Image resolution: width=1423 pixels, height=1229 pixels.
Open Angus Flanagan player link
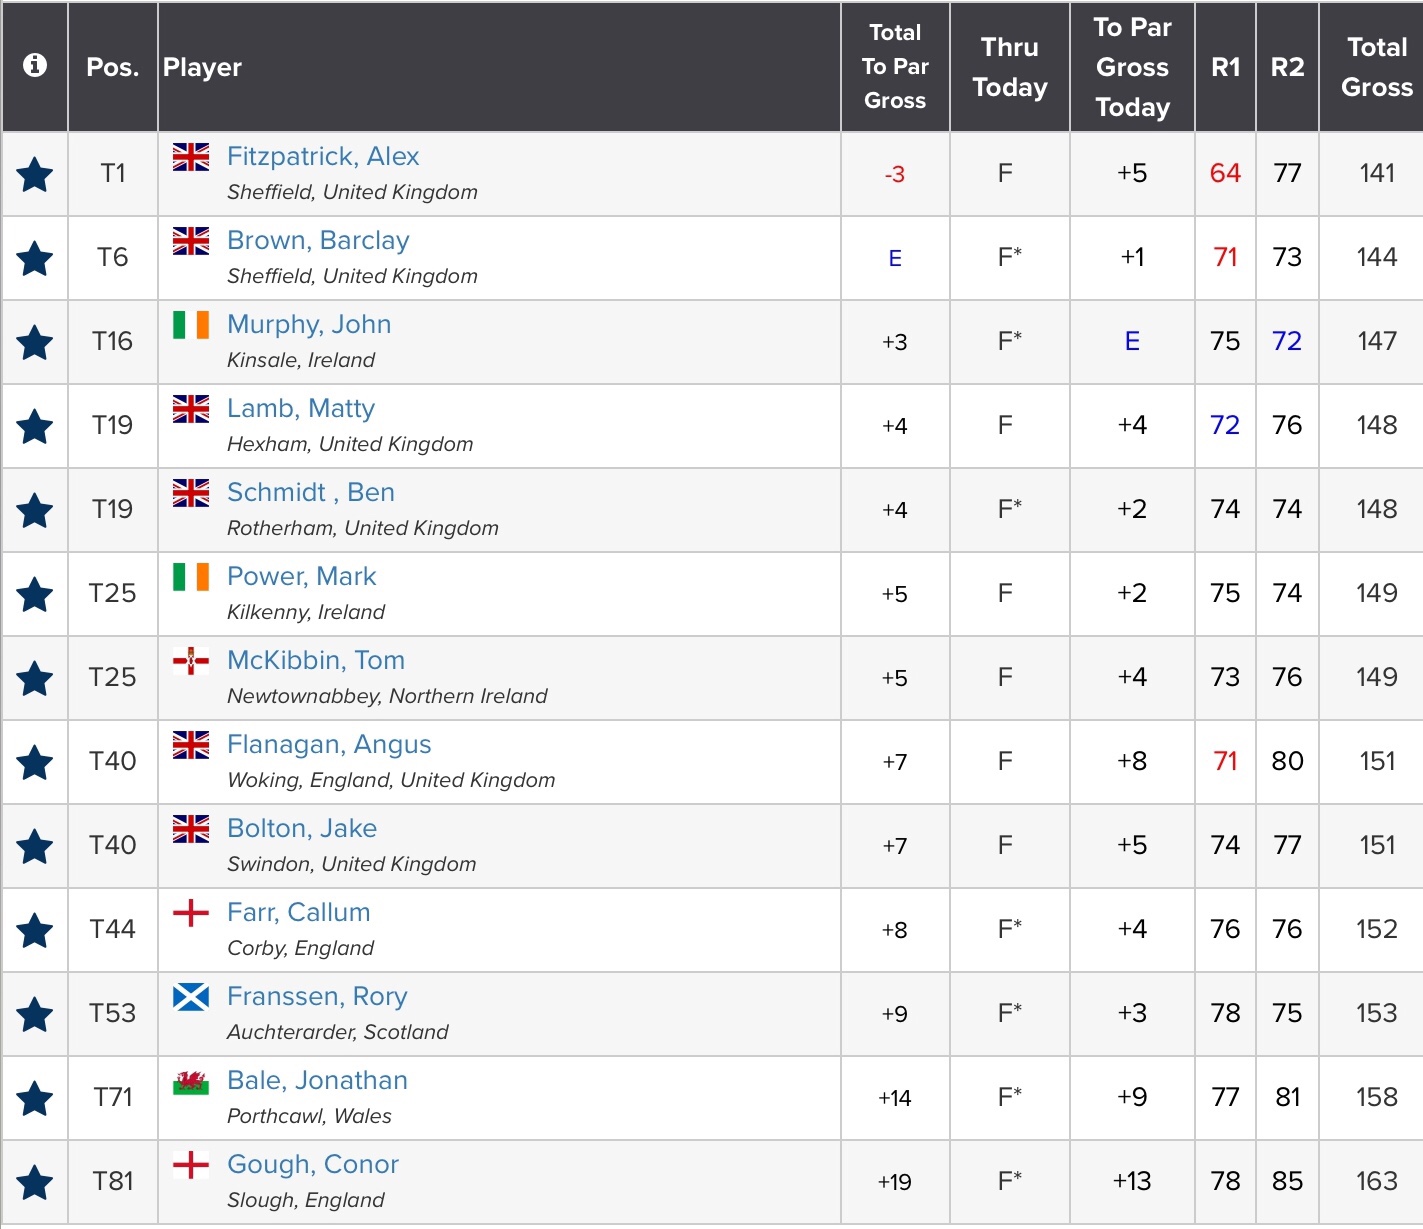coord(329,744)
